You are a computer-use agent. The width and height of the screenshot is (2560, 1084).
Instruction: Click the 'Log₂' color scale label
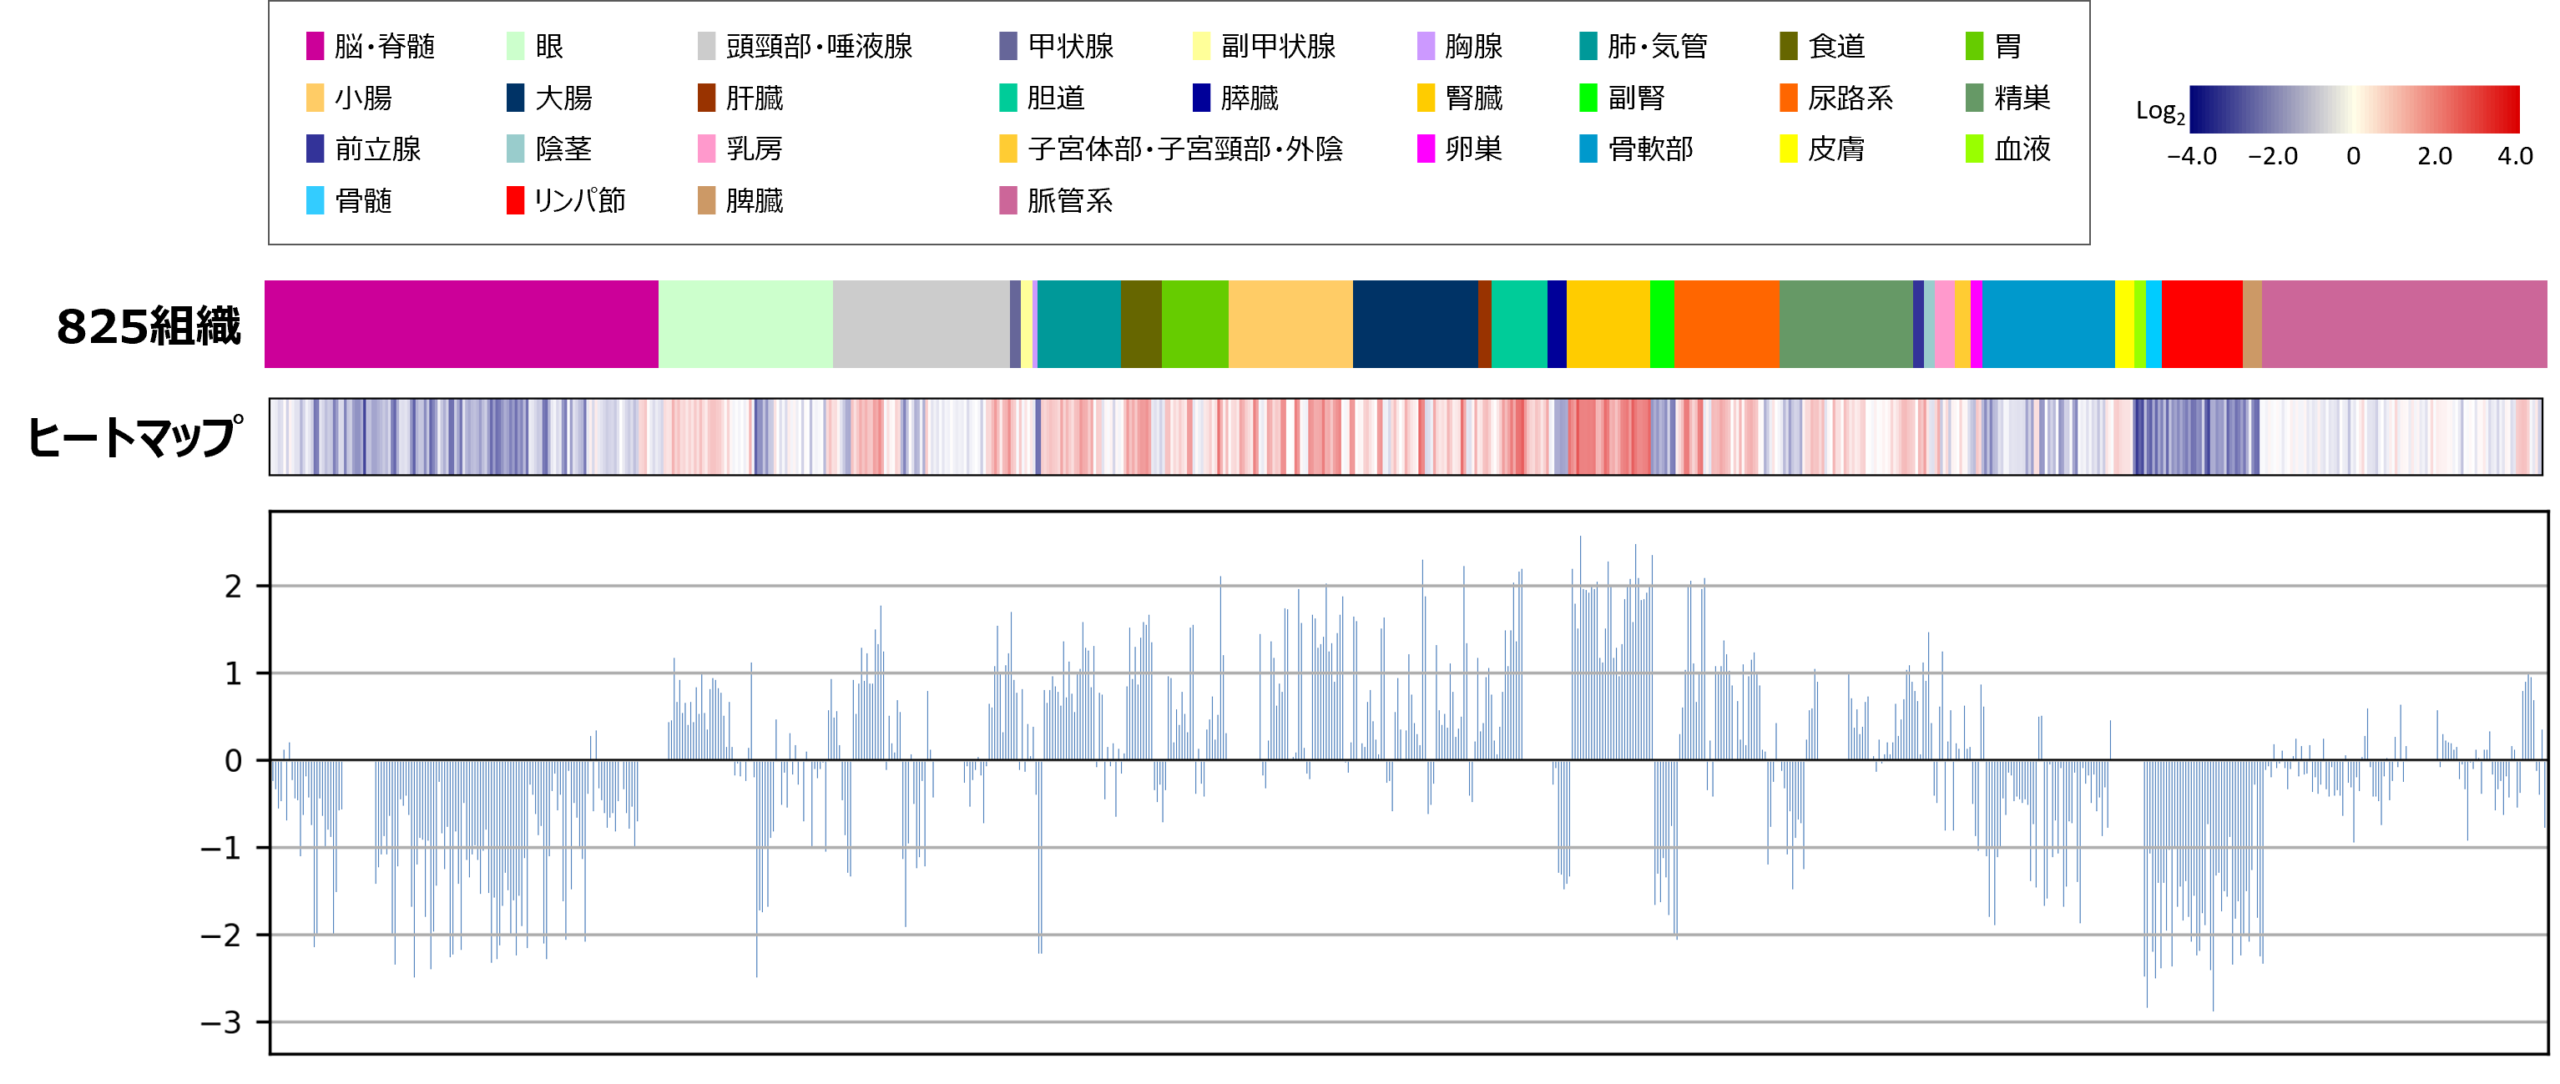pos(2160,112)
